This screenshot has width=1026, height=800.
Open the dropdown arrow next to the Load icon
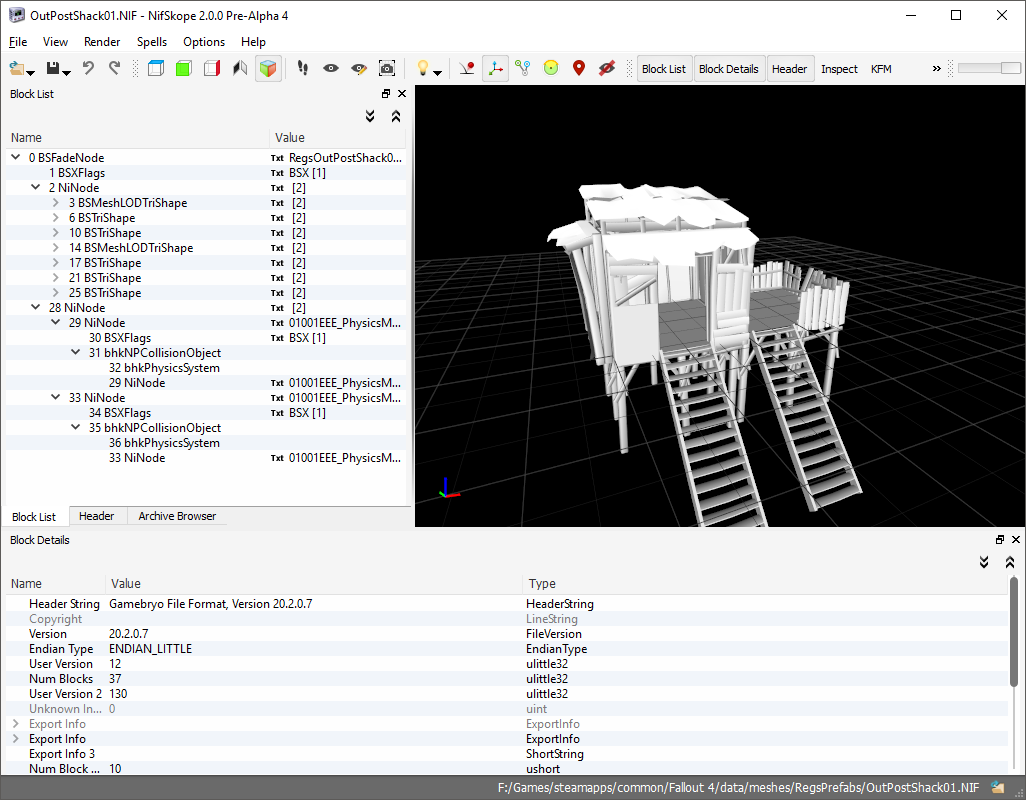31,73
